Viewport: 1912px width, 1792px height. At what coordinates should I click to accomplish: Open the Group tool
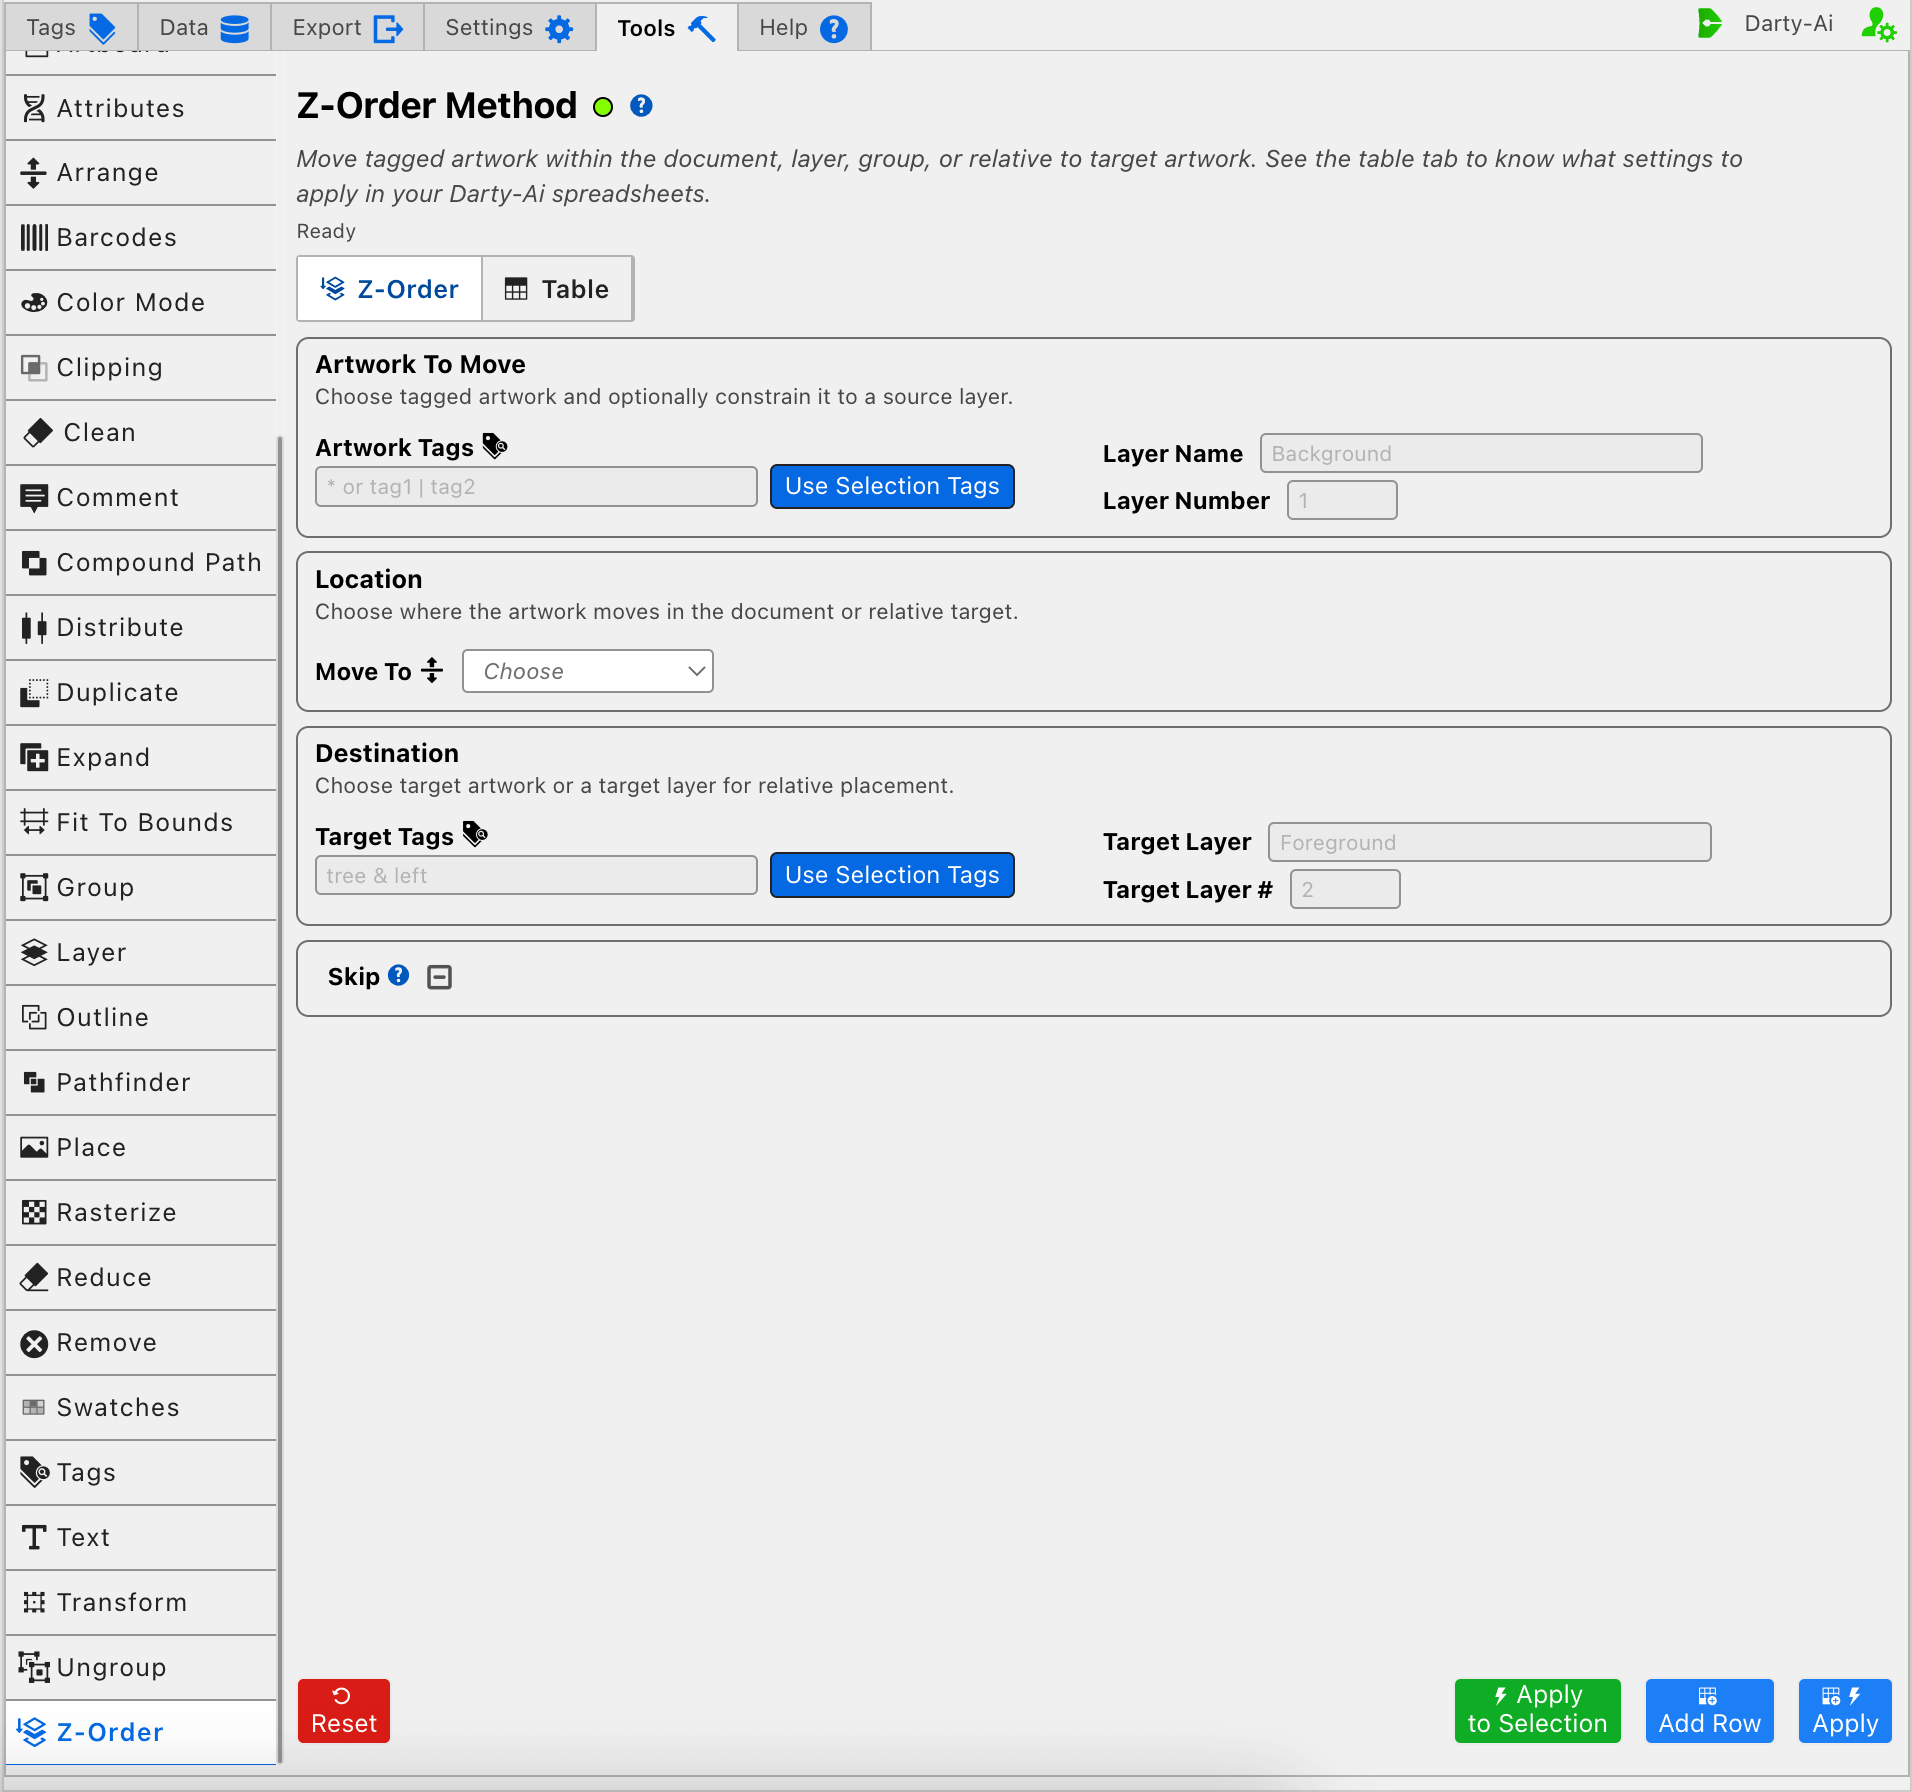tap(141, 888)
